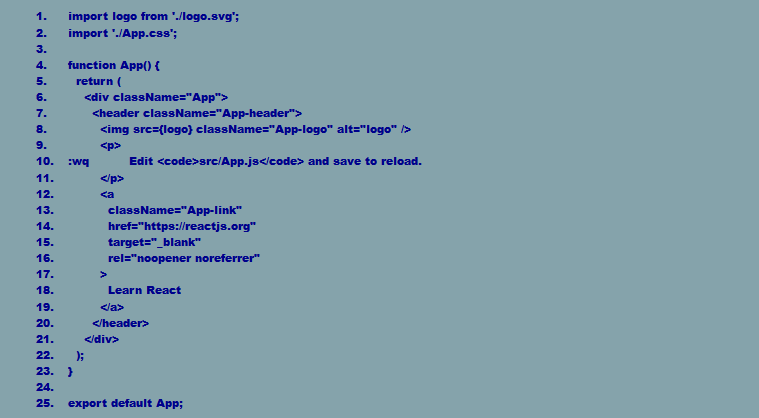Click the className="App-link" attribute

click(175, 210)
